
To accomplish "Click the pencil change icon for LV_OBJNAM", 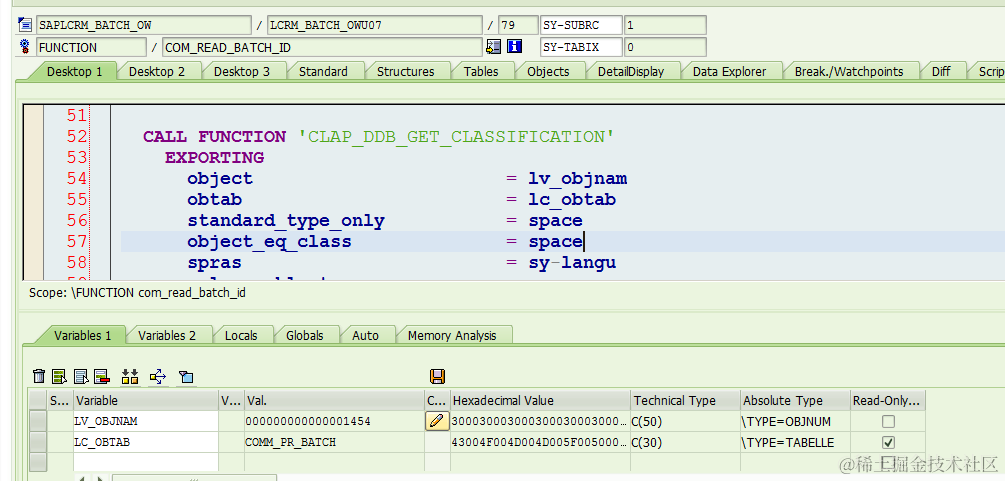I will [436, 421].
